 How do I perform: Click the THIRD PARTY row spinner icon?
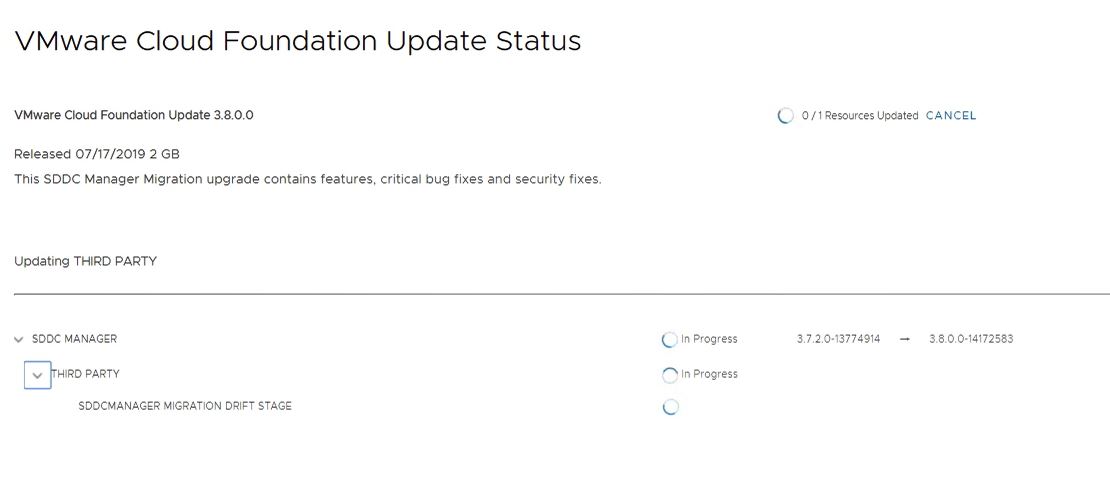[x=670, y=375]
